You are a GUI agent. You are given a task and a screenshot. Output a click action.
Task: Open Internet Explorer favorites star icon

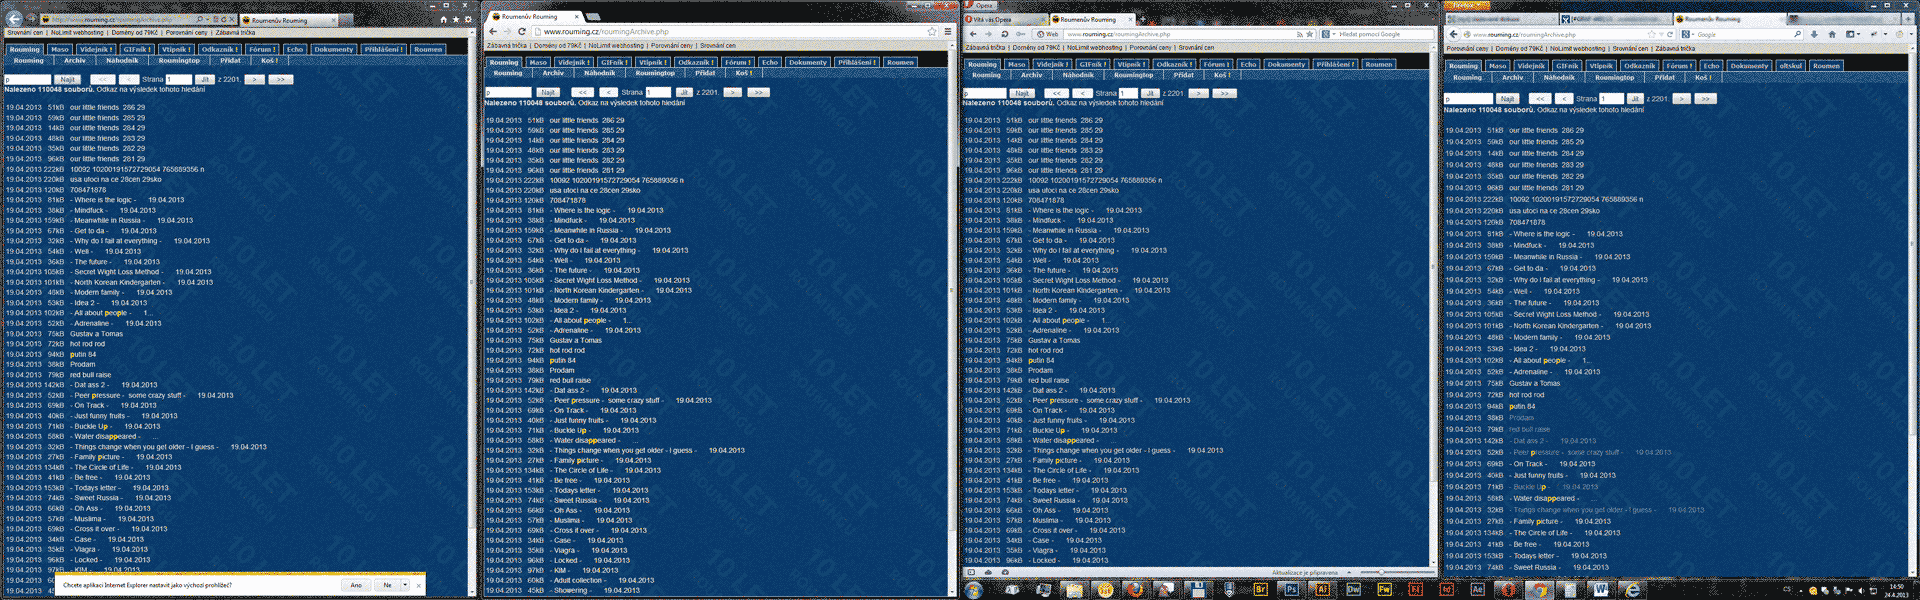[x=456, y=19]
